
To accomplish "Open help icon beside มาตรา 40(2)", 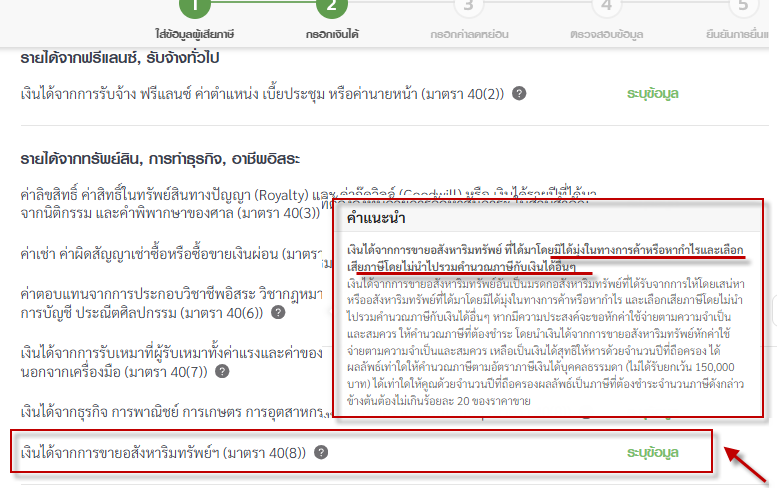I will (x=519, y=93).
